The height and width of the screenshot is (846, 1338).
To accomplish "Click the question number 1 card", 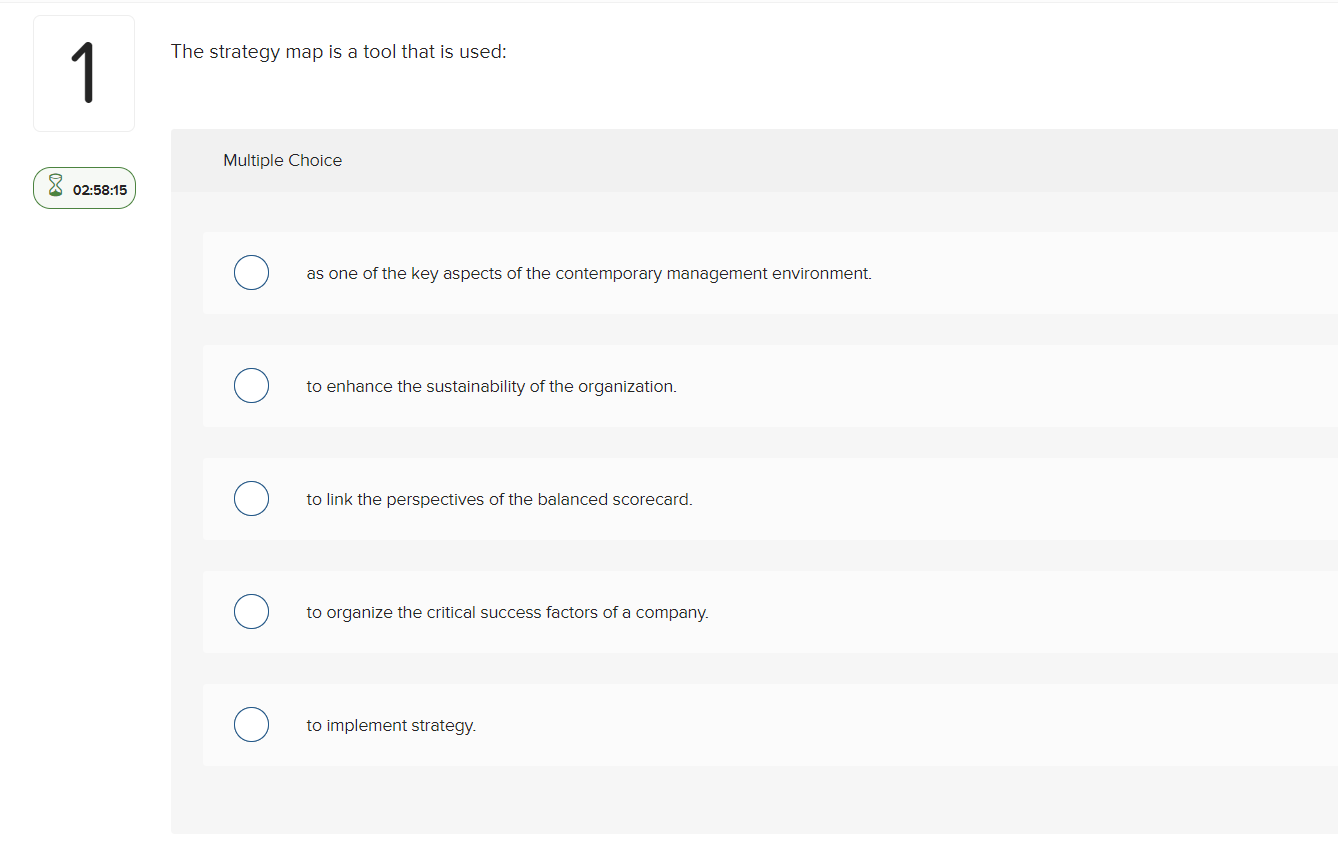I will [84, 72].
